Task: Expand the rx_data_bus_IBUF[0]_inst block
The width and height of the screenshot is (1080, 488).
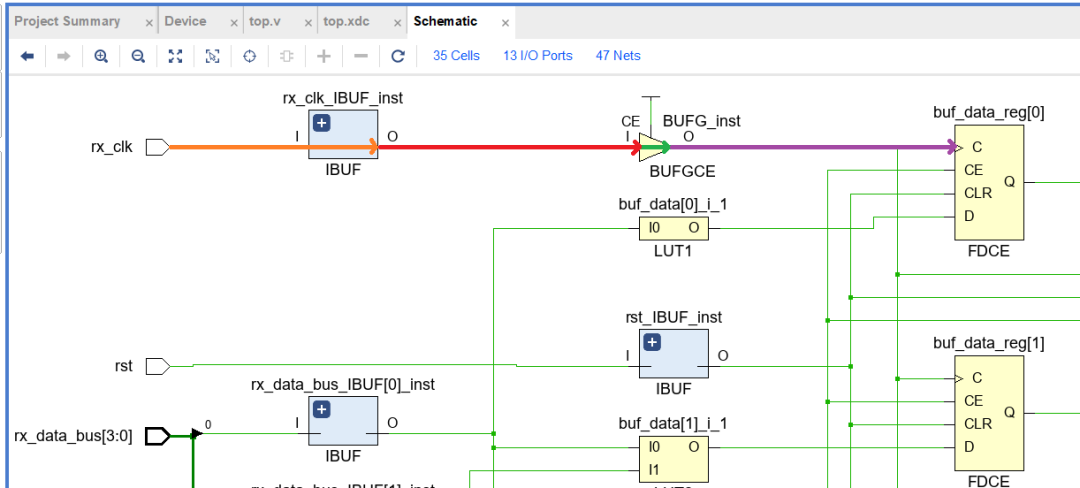Action: pos(322,410)
